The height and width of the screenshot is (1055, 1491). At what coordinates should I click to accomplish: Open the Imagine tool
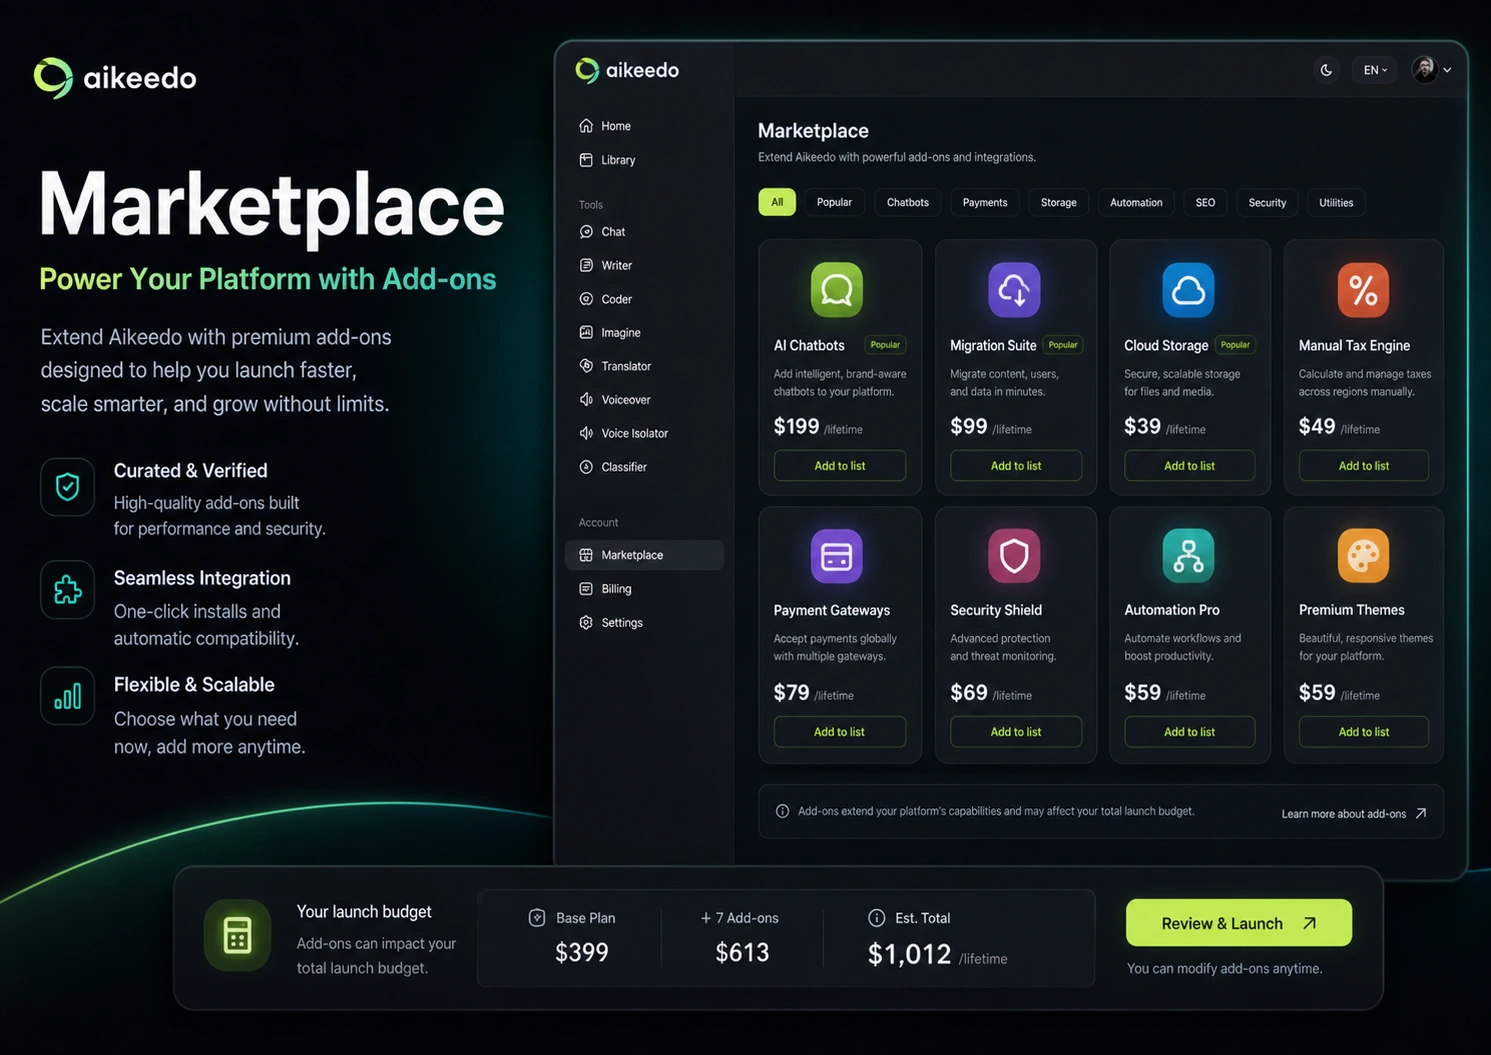click(610, 332)
